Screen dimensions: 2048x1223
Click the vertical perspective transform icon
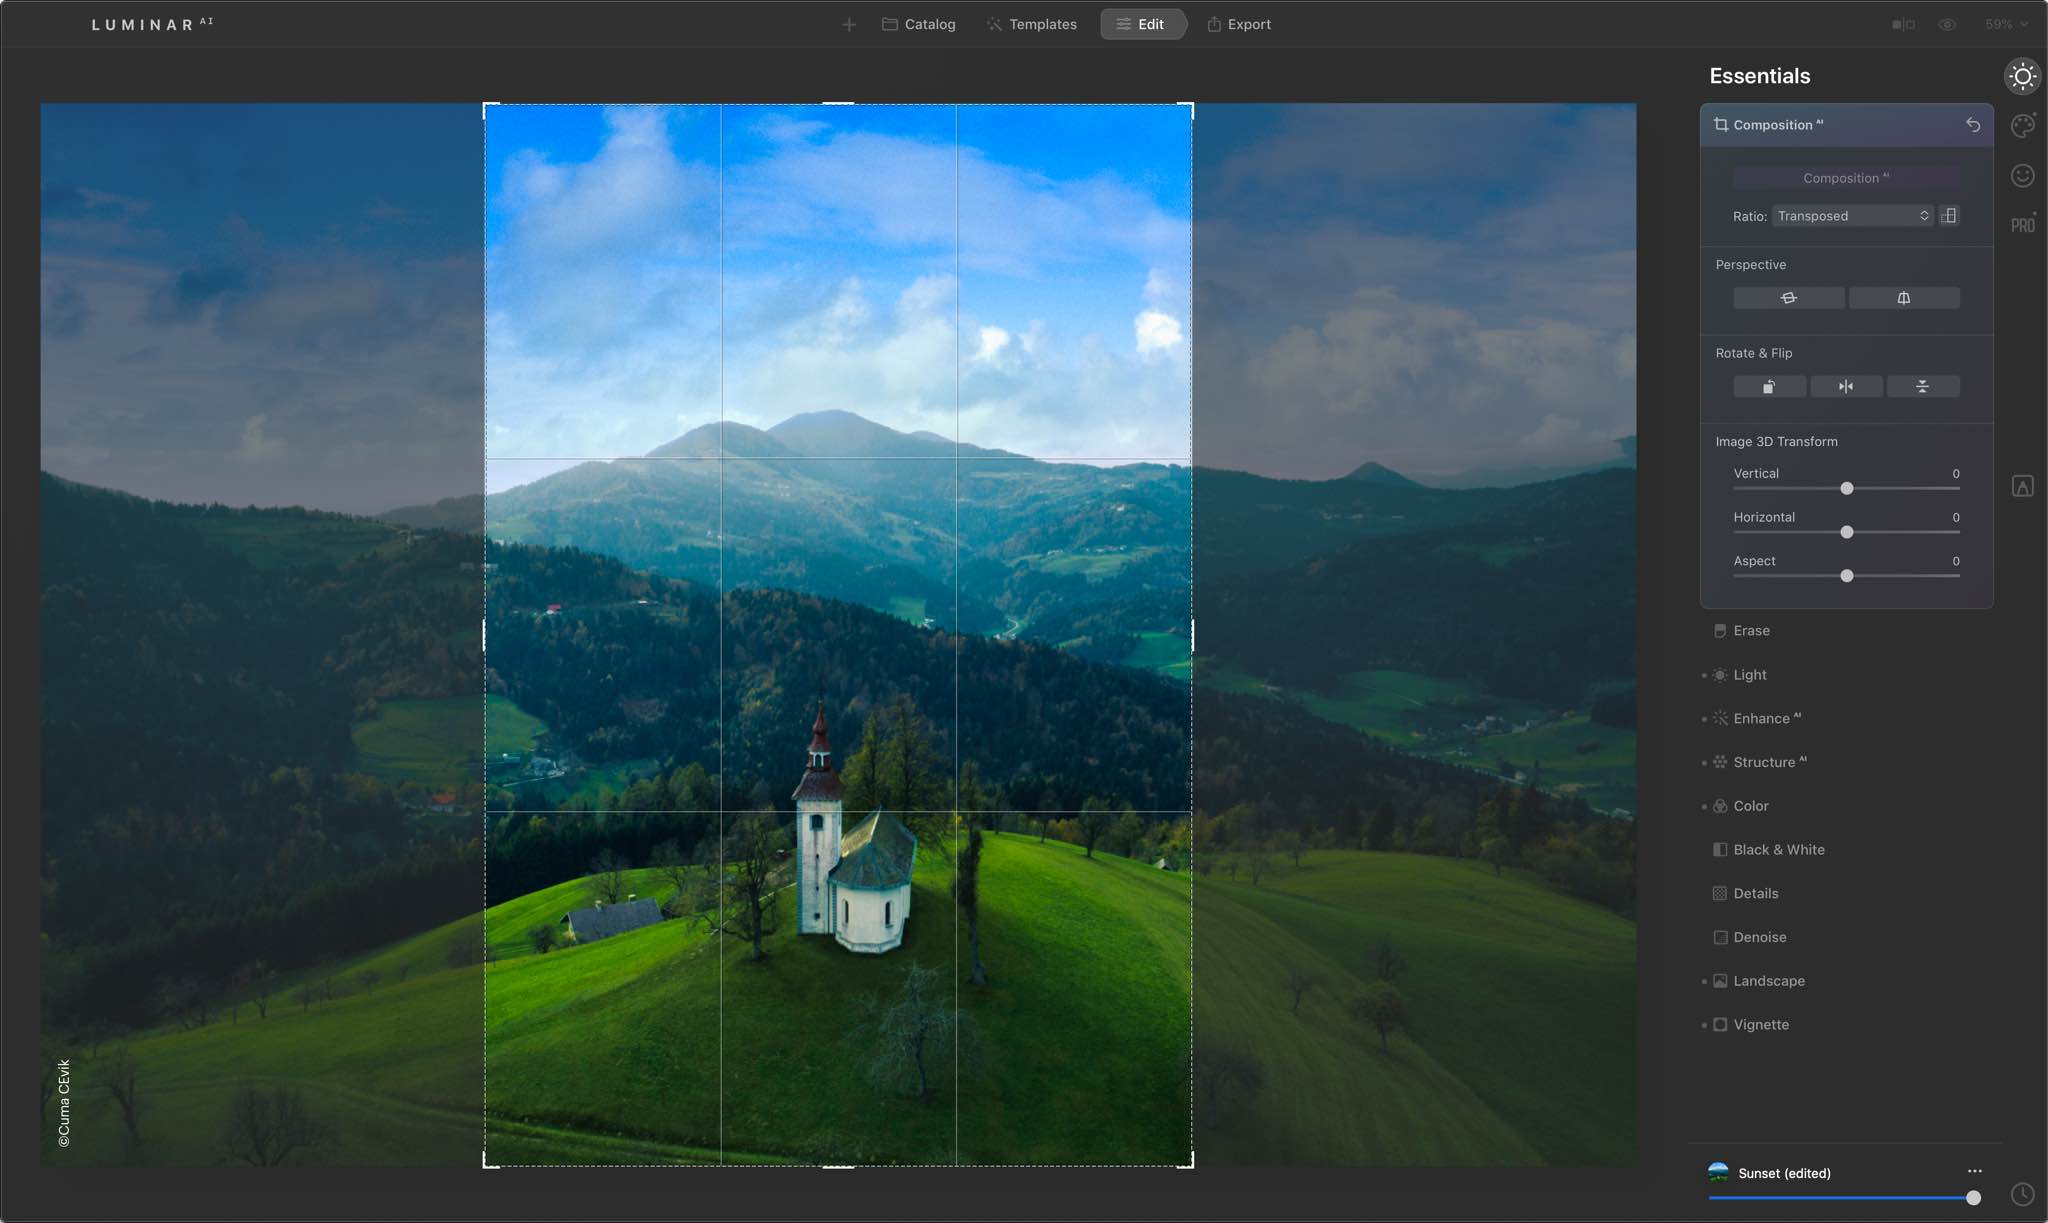1902,297
